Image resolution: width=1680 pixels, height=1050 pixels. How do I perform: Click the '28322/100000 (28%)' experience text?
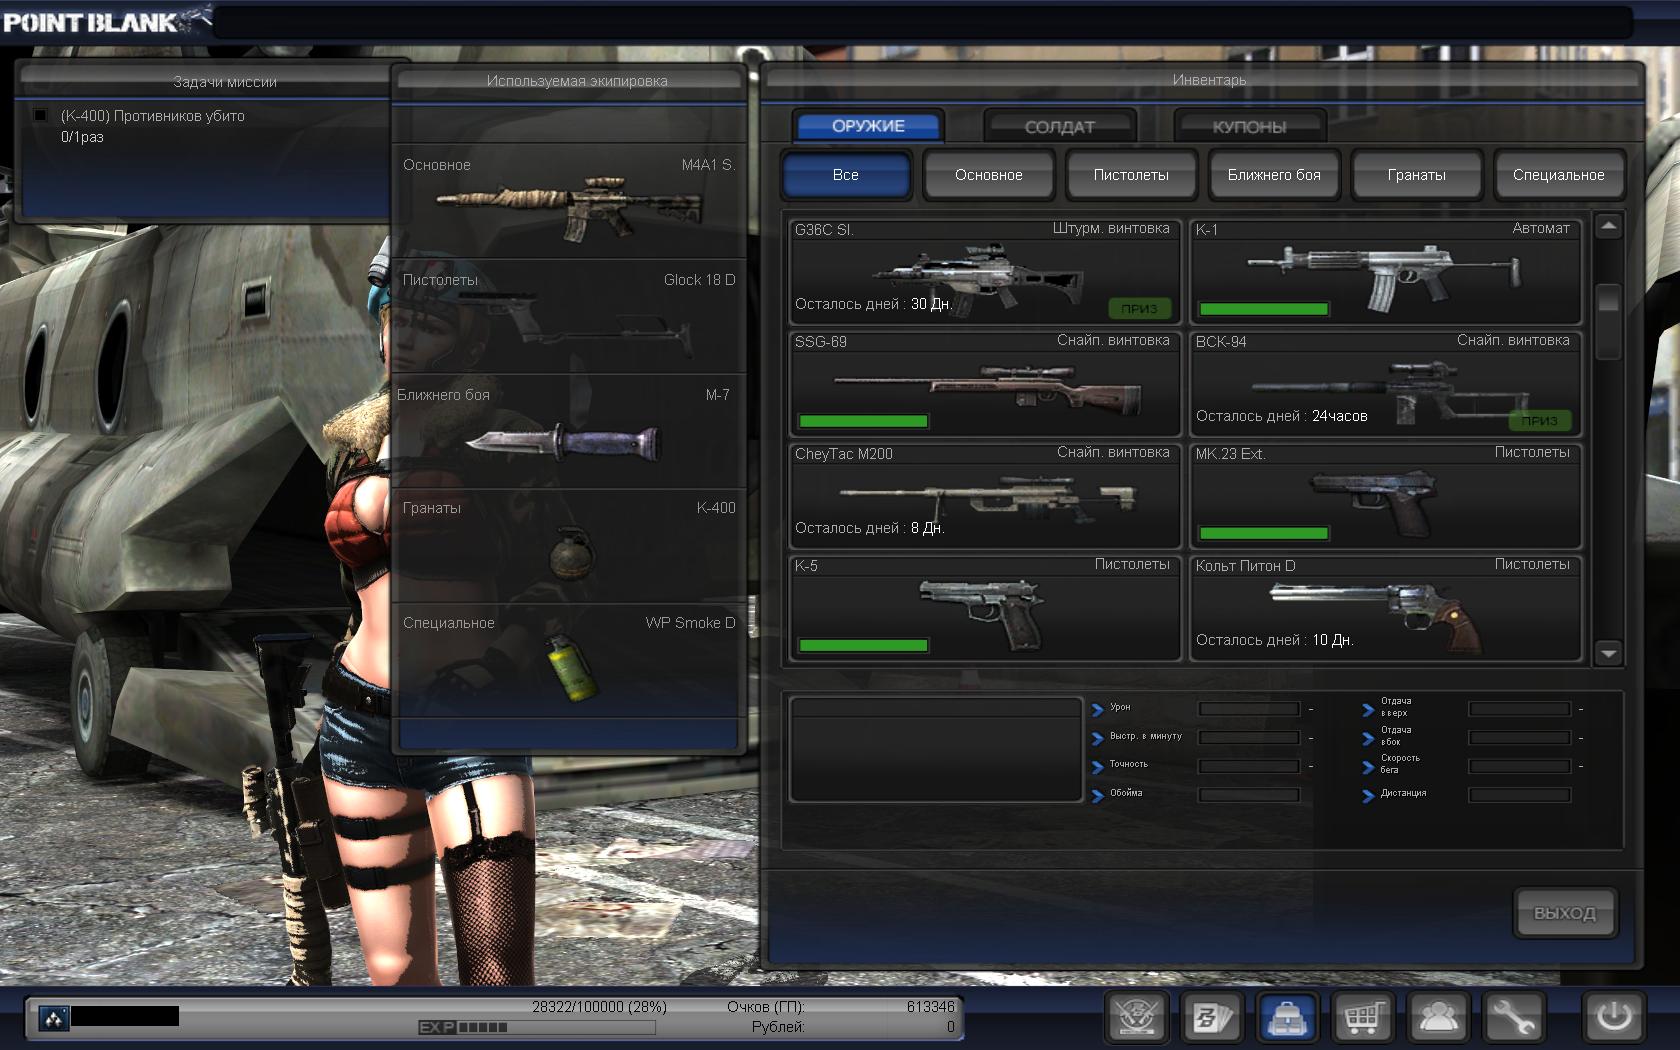[x=599, y=1007]
